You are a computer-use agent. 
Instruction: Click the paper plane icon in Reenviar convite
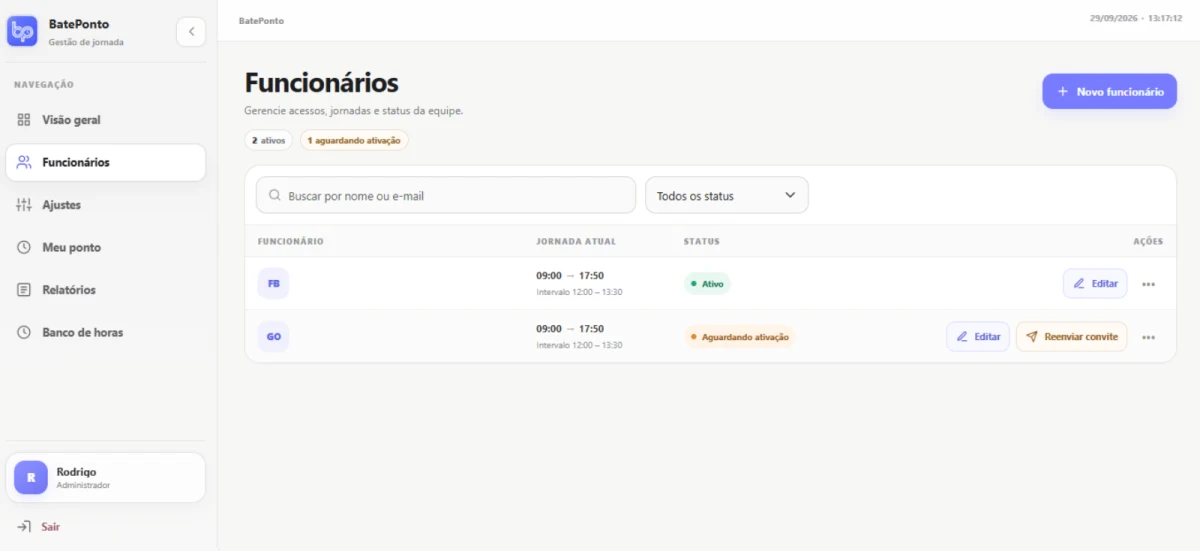point(1032,337)
